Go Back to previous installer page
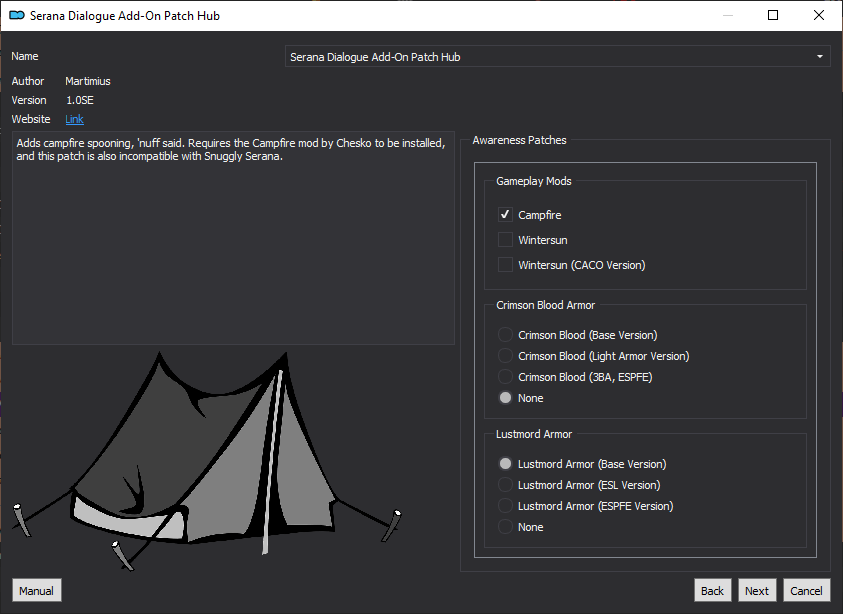 [x=712, y=590]
